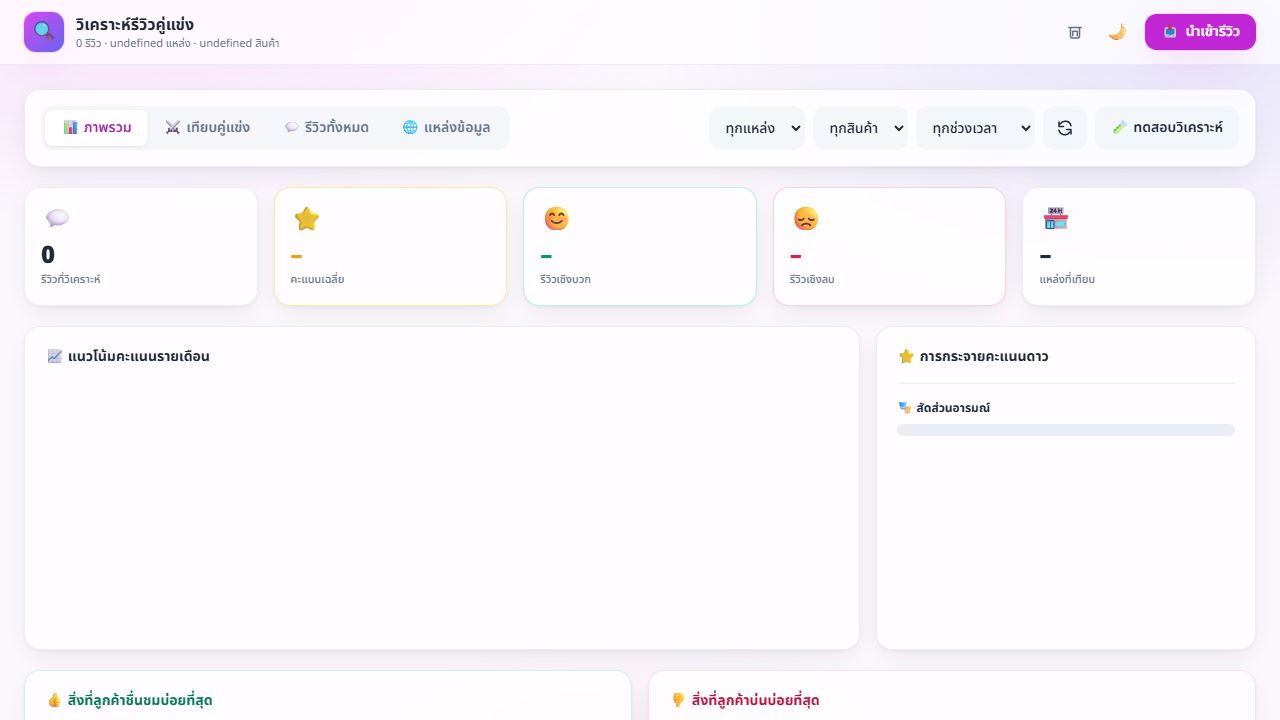Viewport: 1280px width, 720px height.
Task: Open the ทุกแหล่ง source dropdown
Action: tap(757, 128)
